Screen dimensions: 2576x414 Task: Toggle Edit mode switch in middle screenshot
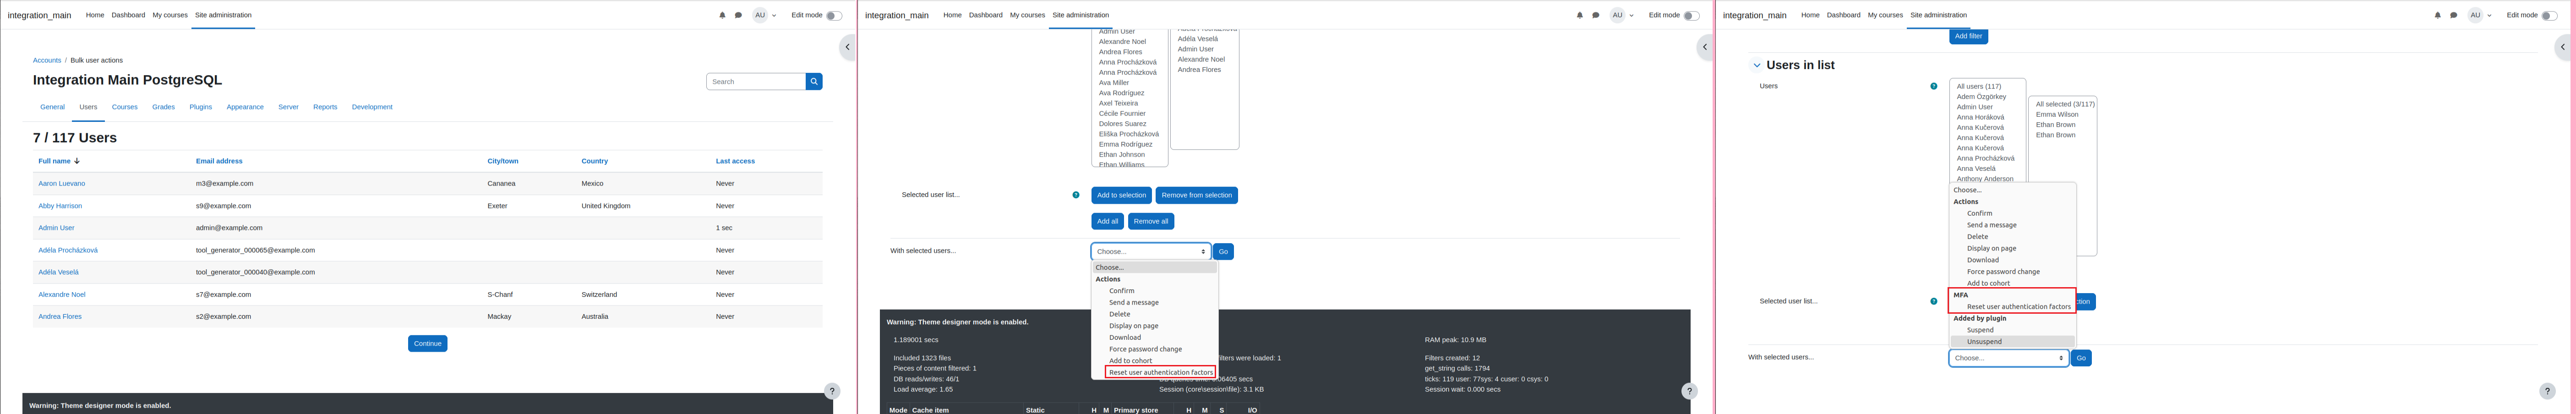coord(1691,15)
